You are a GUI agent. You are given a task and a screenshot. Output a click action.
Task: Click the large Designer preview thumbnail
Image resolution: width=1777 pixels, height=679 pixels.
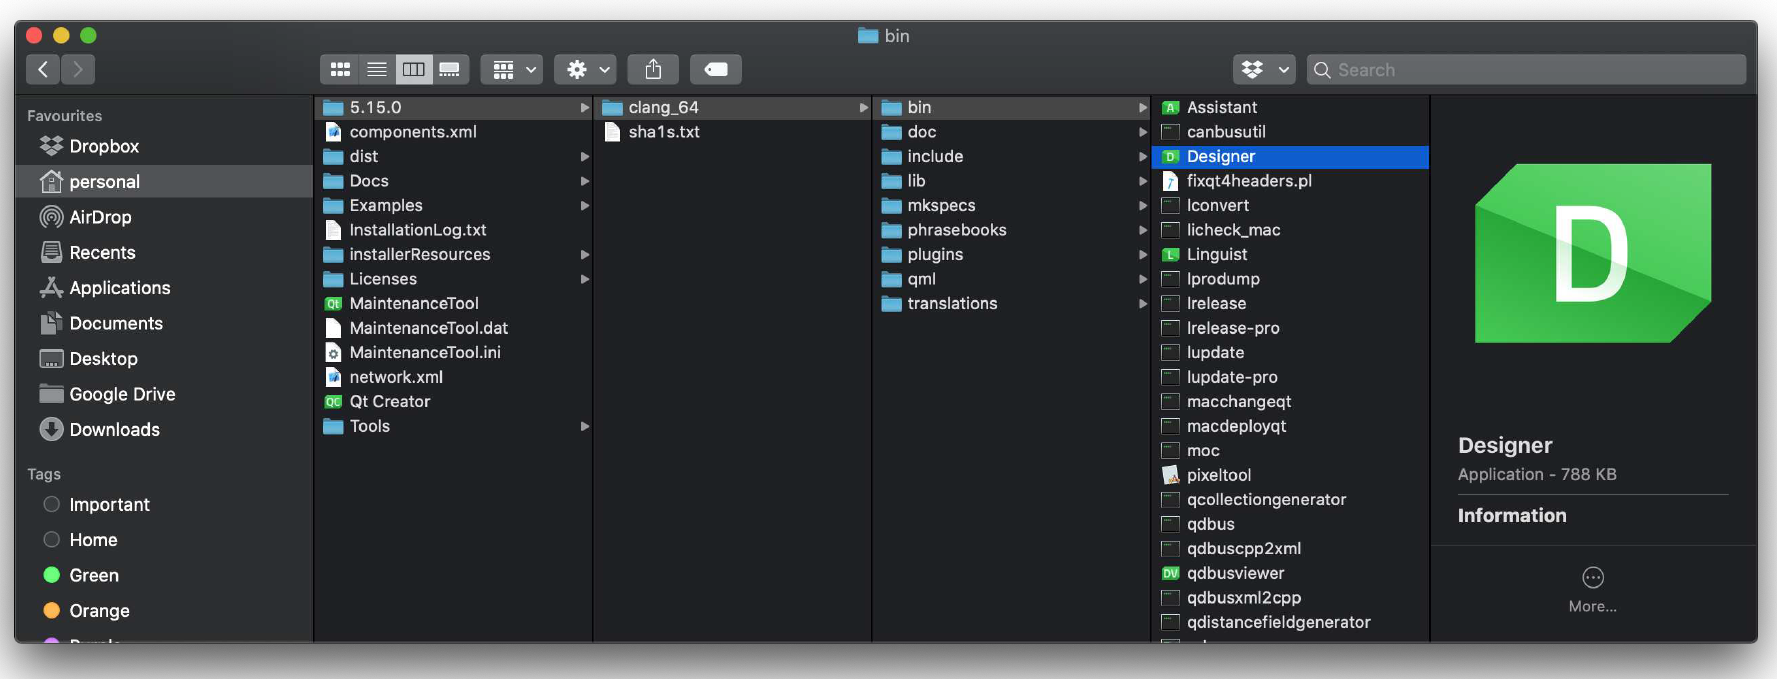1593,254
